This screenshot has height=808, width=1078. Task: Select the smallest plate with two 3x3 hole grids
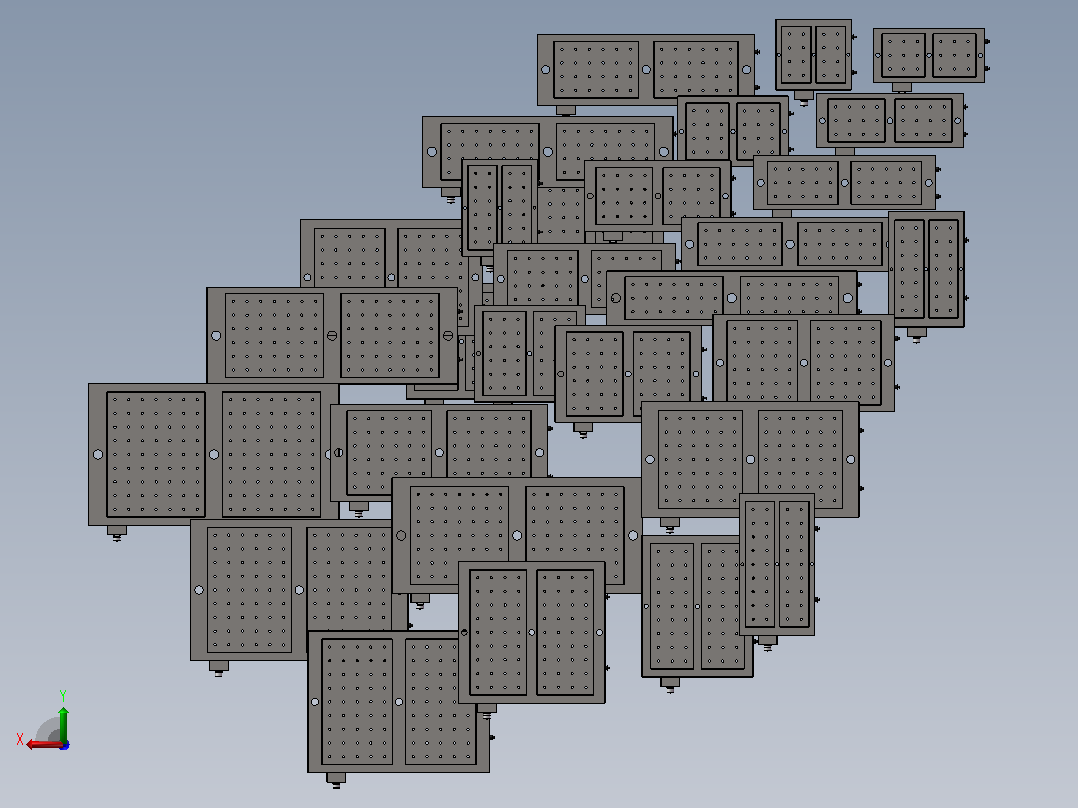928,55
